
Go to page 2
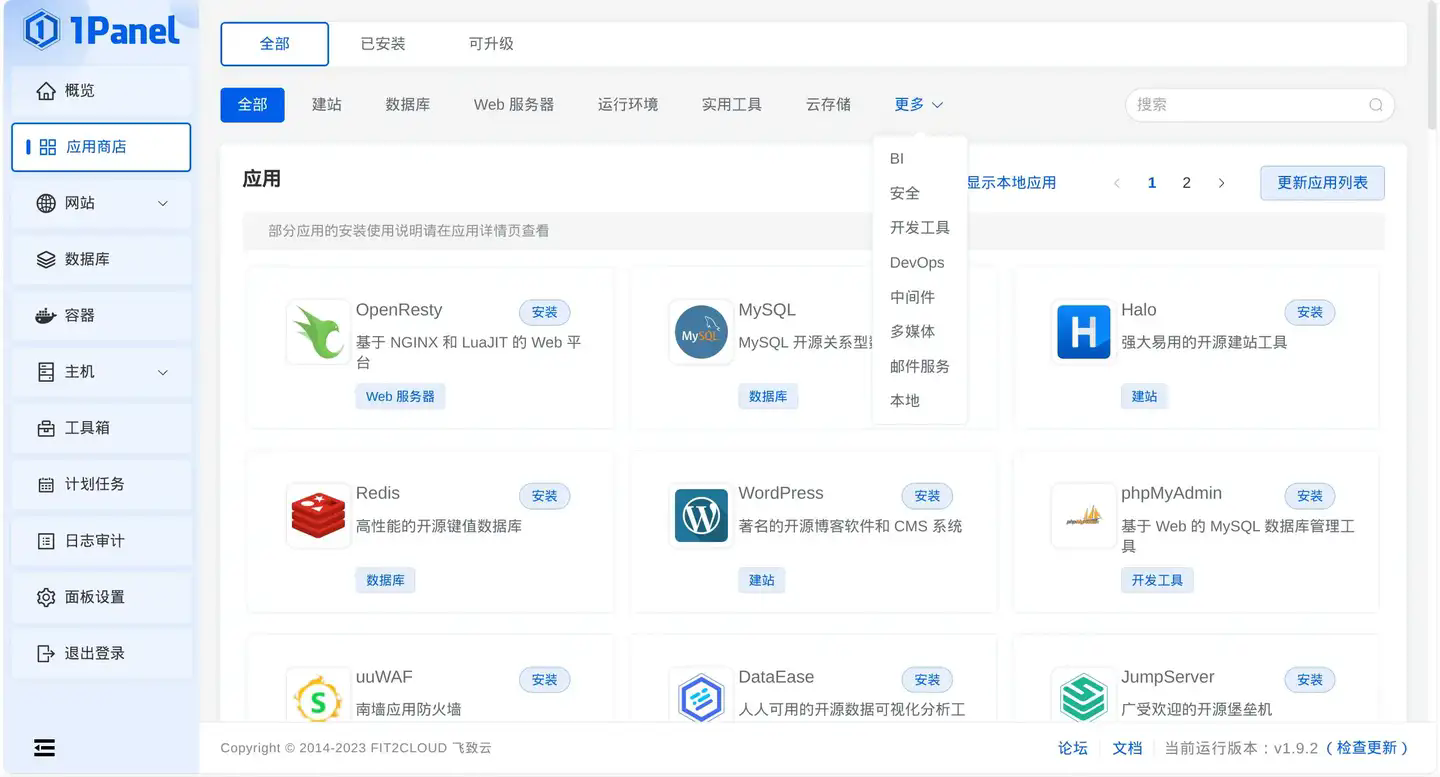[x=1186, y=183]
